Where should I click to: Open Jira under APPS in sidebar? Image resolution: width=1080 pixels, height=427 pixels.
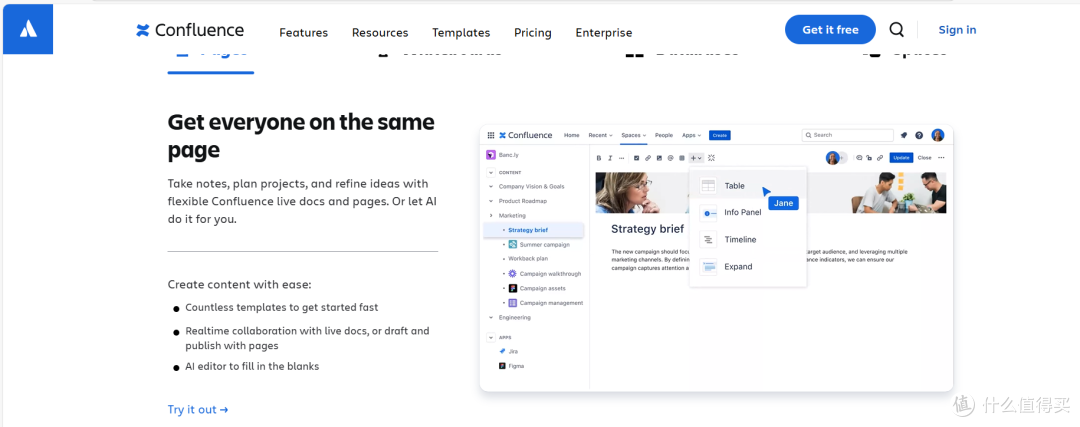[x=508, y=351]
